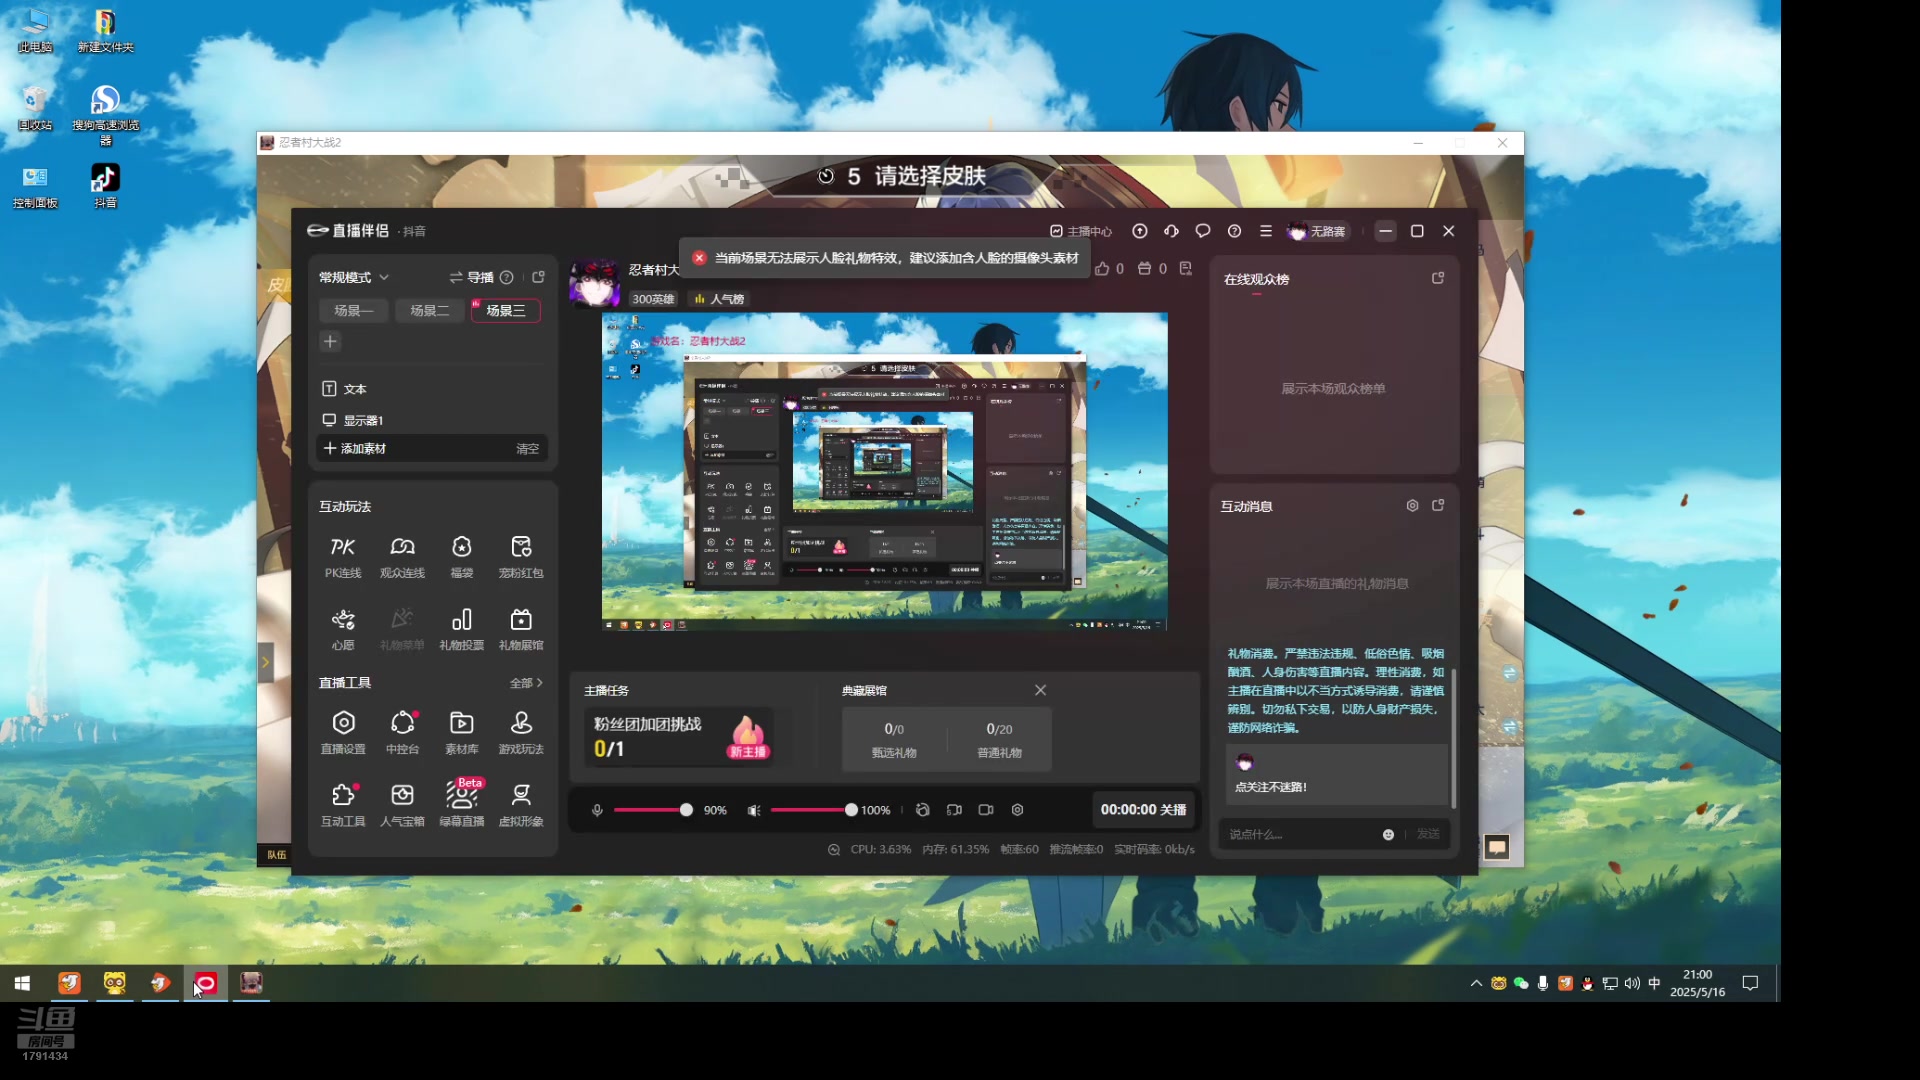Viewport: 1920px width, 1080px height.
Task: Open 礼物投票 gift voting
Action: click(x=461, y=629)
